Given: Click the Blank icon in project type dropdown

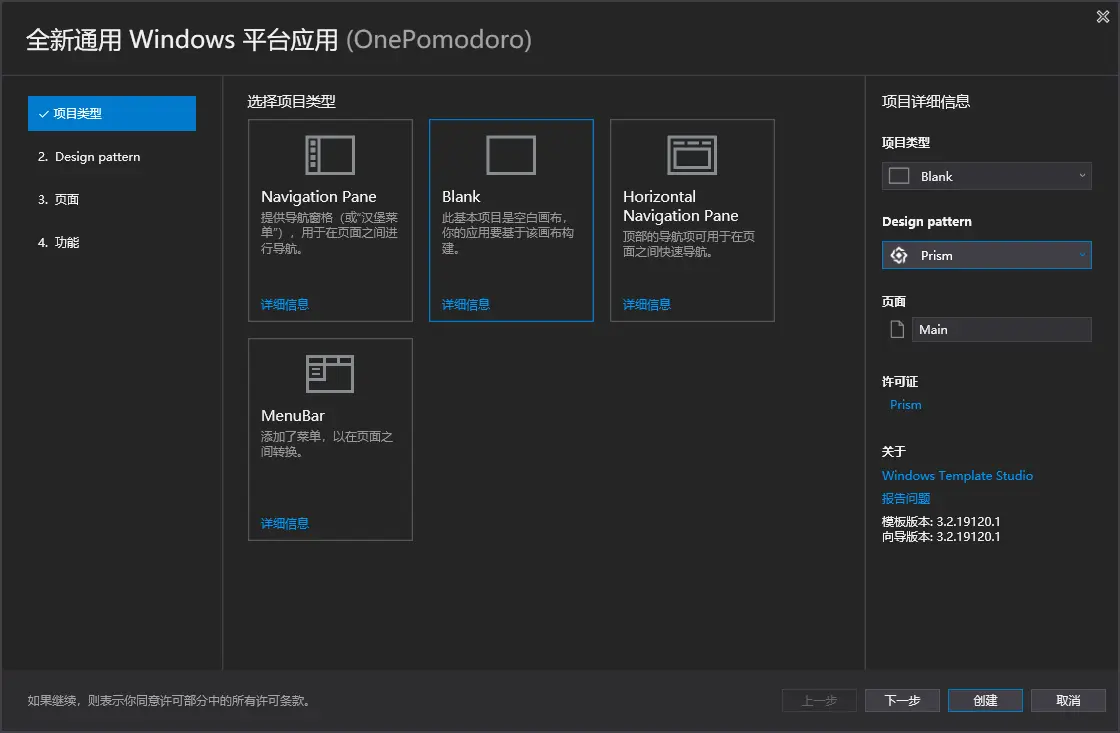Looking at the screenshot, I should pos(899,176).
